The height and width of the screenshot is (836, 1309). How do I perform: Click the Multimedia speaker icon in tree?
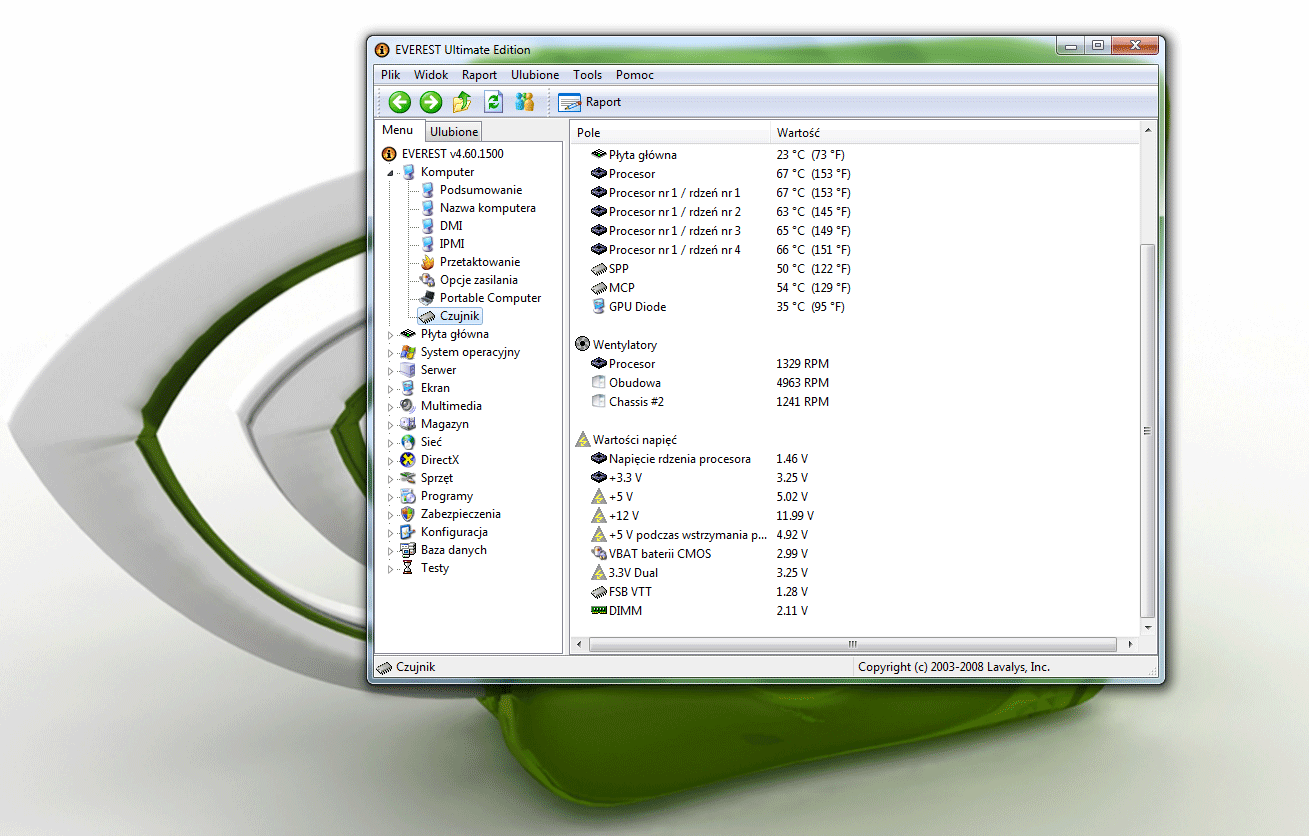(x=408, y=406)
